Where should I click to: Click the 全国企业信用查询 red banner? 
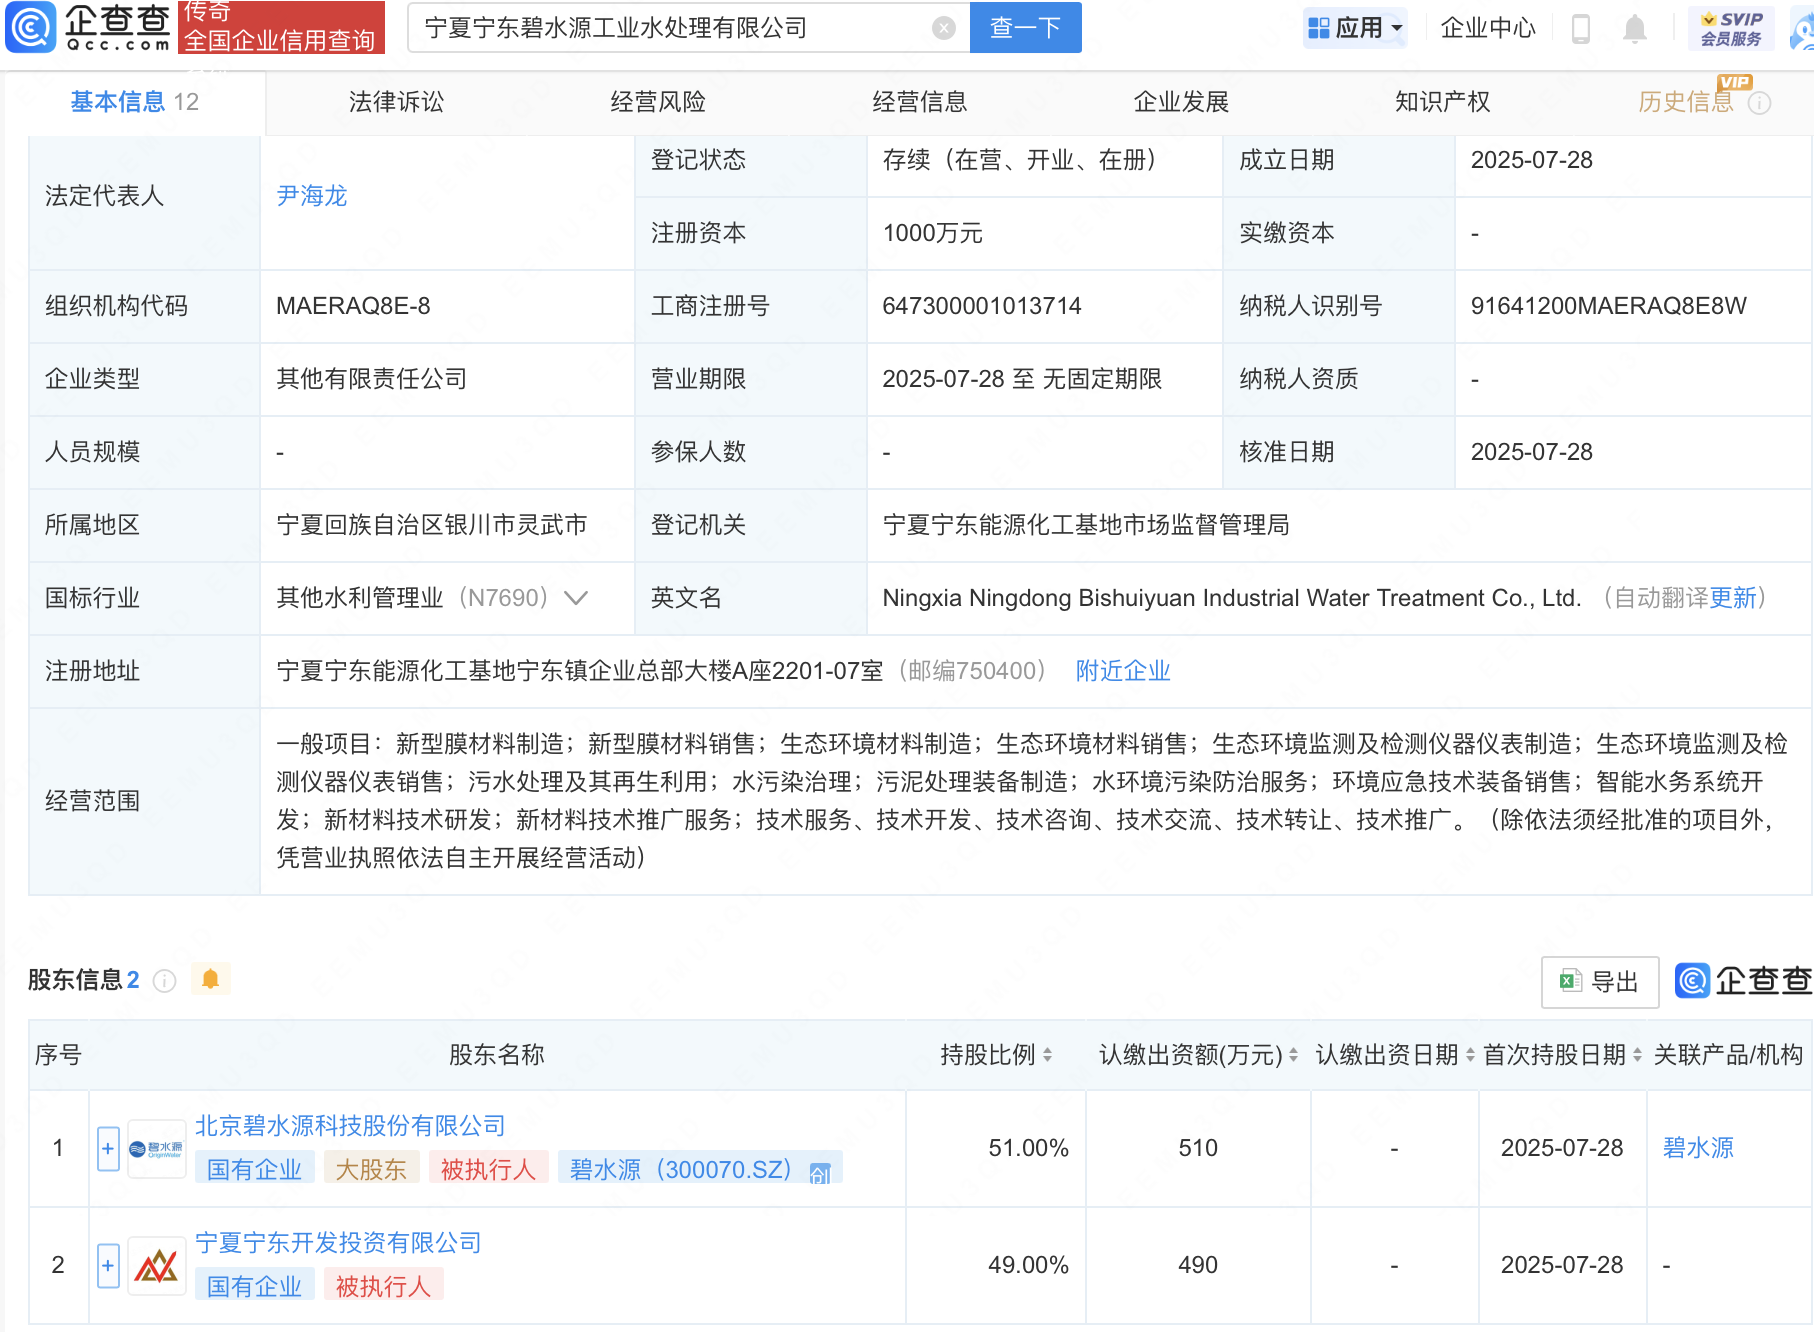pos(281,27)
